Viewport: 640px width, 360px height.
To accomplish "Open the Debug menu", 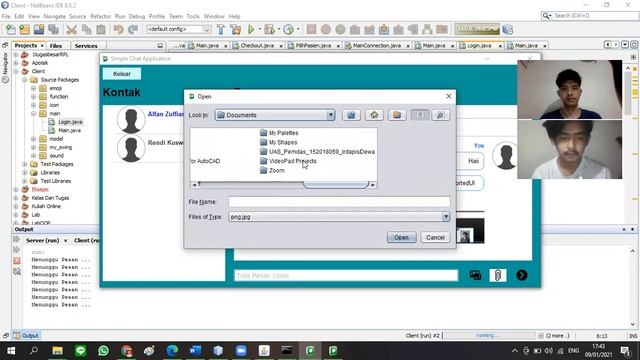I will 137,16.
